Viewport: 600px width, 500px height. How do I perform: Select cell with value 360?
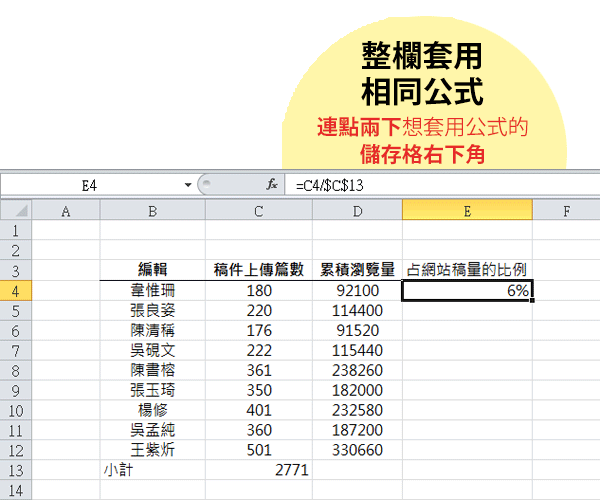(259, 430)
